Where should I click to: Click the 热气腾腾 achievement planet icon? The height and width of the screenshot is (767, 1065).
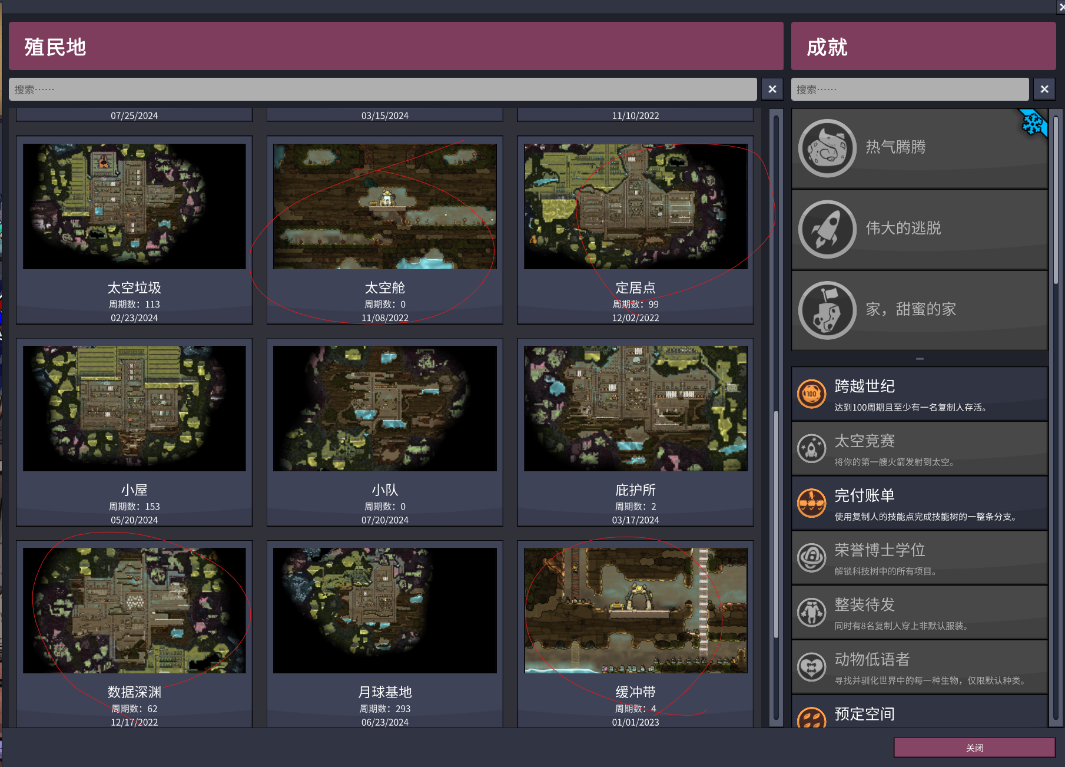click(827, 147)
